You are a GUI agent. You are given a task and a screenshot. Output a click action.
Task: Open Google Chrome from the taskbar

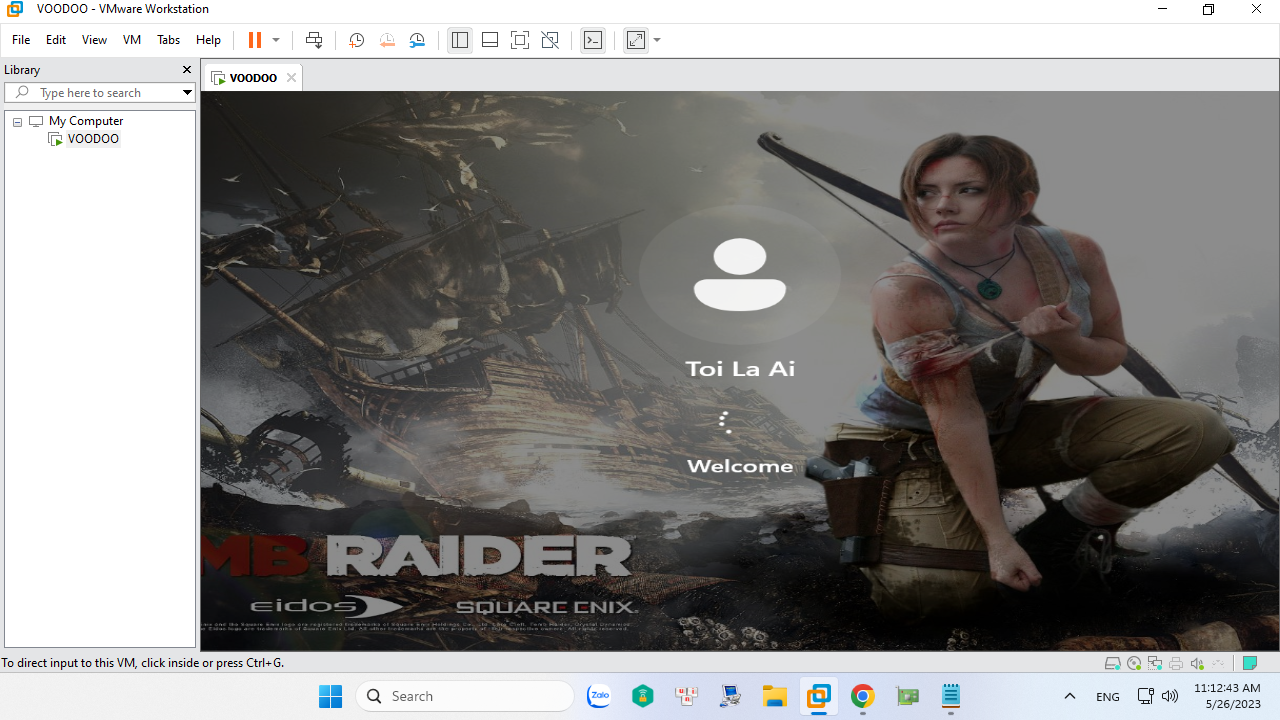862,696
